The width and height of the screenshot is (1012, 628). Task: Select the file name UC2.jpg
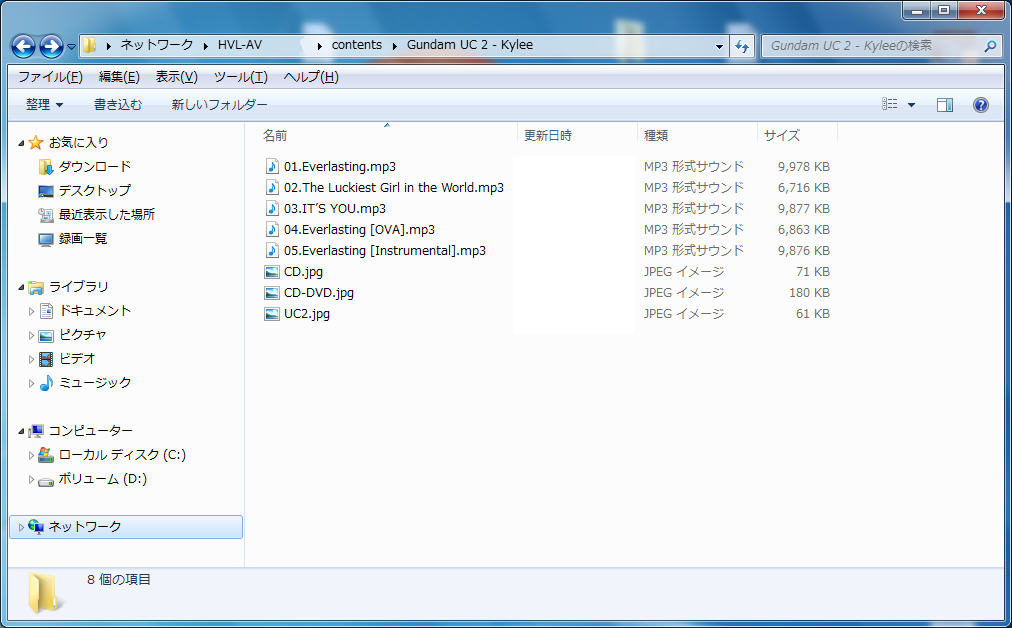[307, 314]
